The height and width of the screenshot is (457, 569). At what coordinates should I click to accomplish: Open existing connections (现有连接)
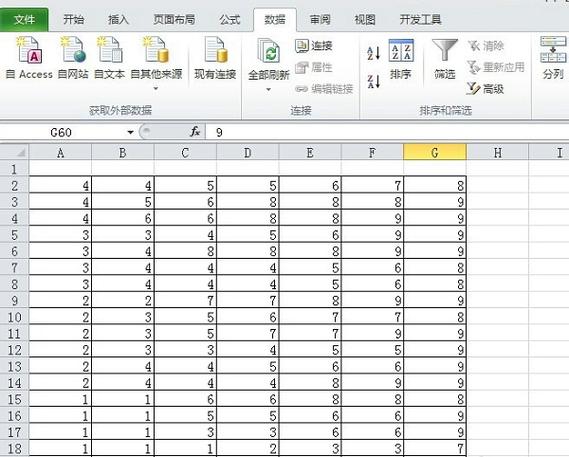(x=216, y=58)
